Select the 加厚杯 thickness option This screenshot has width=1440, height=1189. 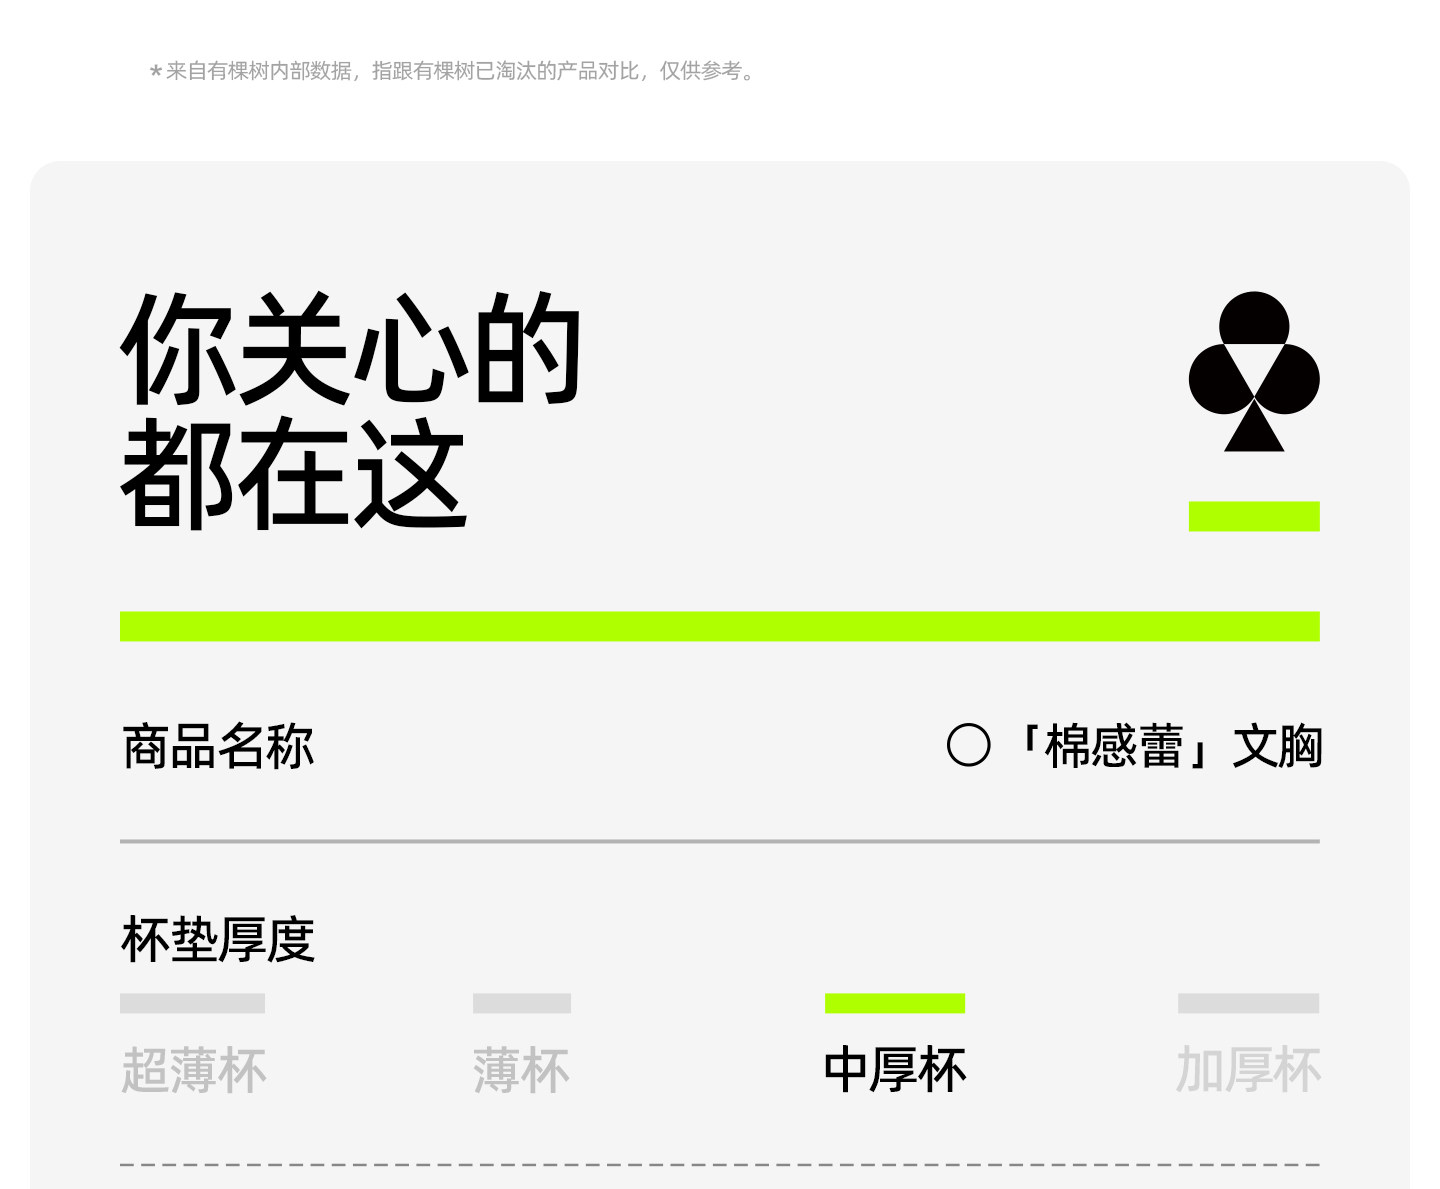tap(1248, 1070)
